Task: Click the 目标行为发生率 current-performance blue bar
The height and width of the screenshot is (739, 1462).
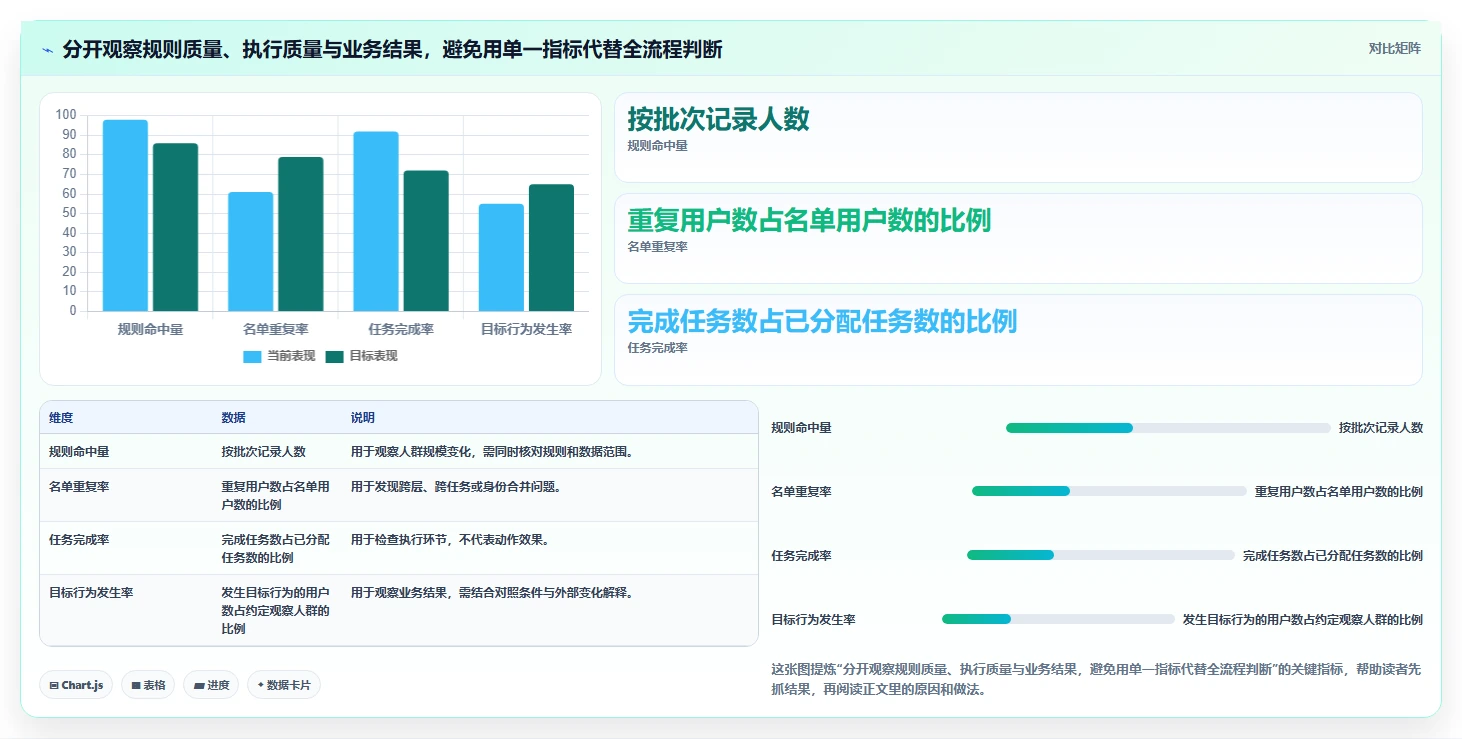Action: click(x=501, y=257)
